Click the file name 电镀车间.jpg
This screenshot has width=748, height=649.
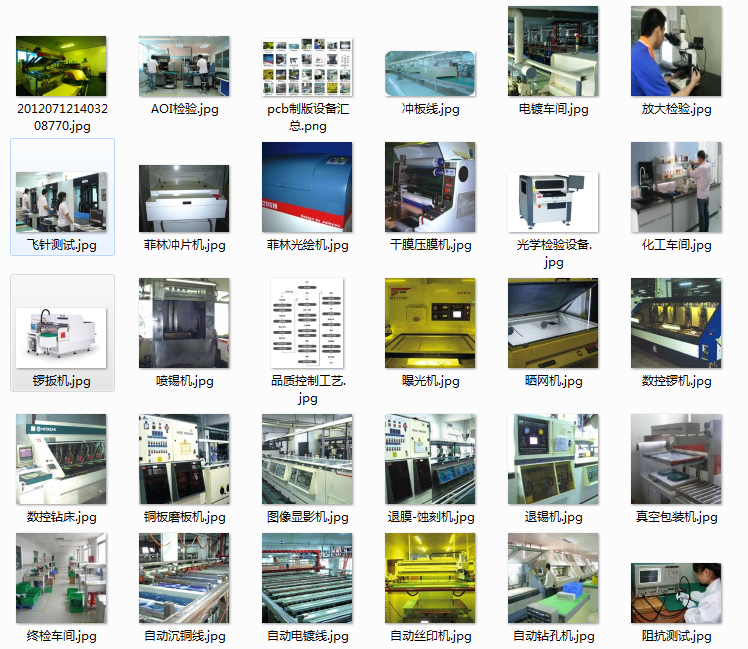coord(553,109)
